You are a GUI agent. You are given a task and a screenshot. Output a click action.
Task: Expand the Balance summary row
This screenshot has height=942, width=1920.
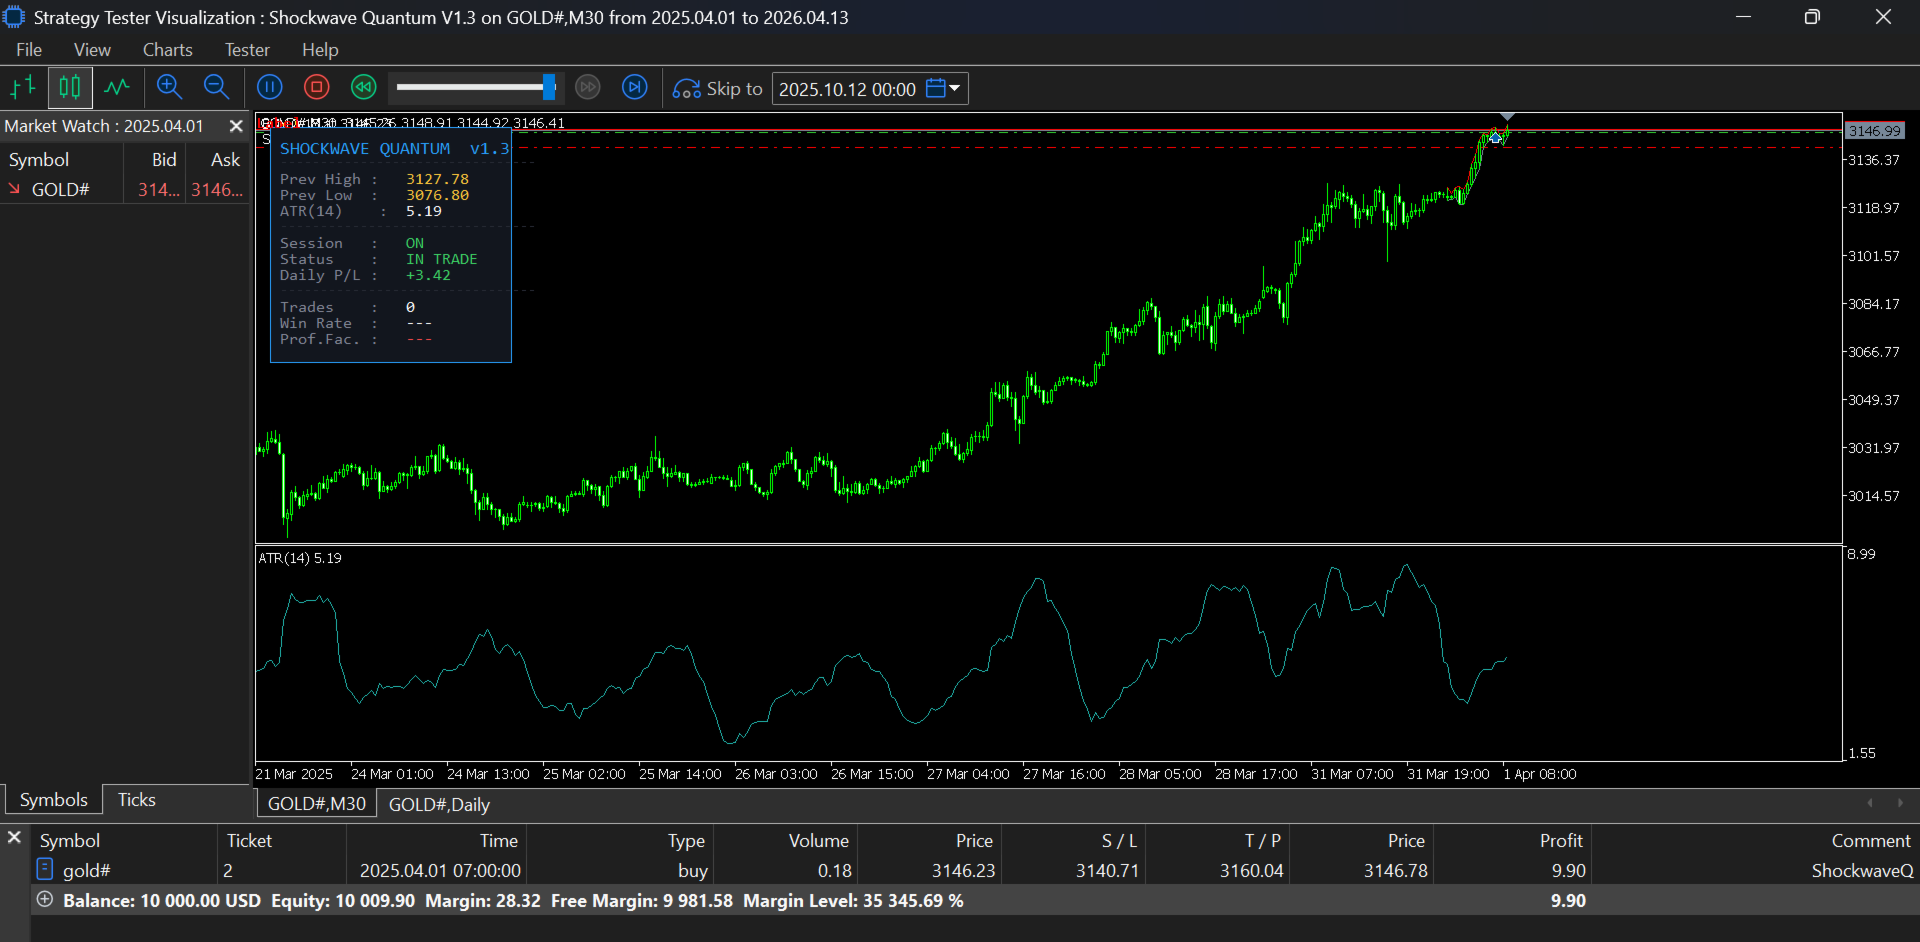coord(45,900)
